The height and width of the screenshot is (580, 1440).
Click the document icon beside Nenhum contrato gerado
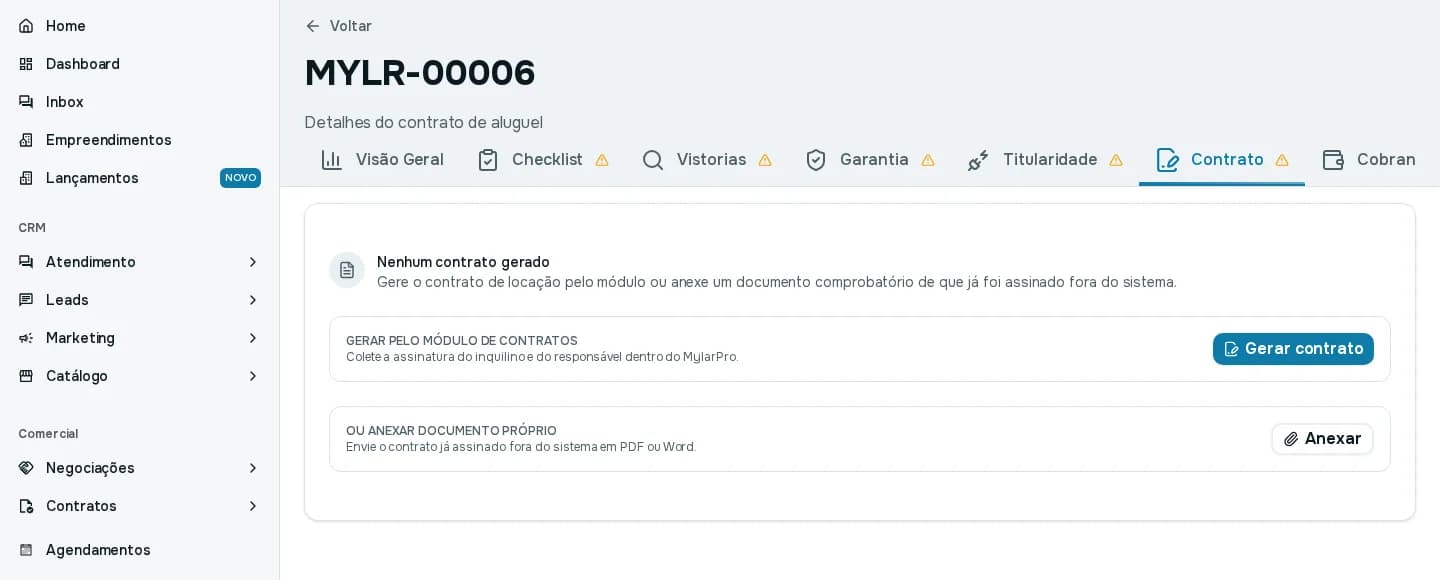pos(347,270)
